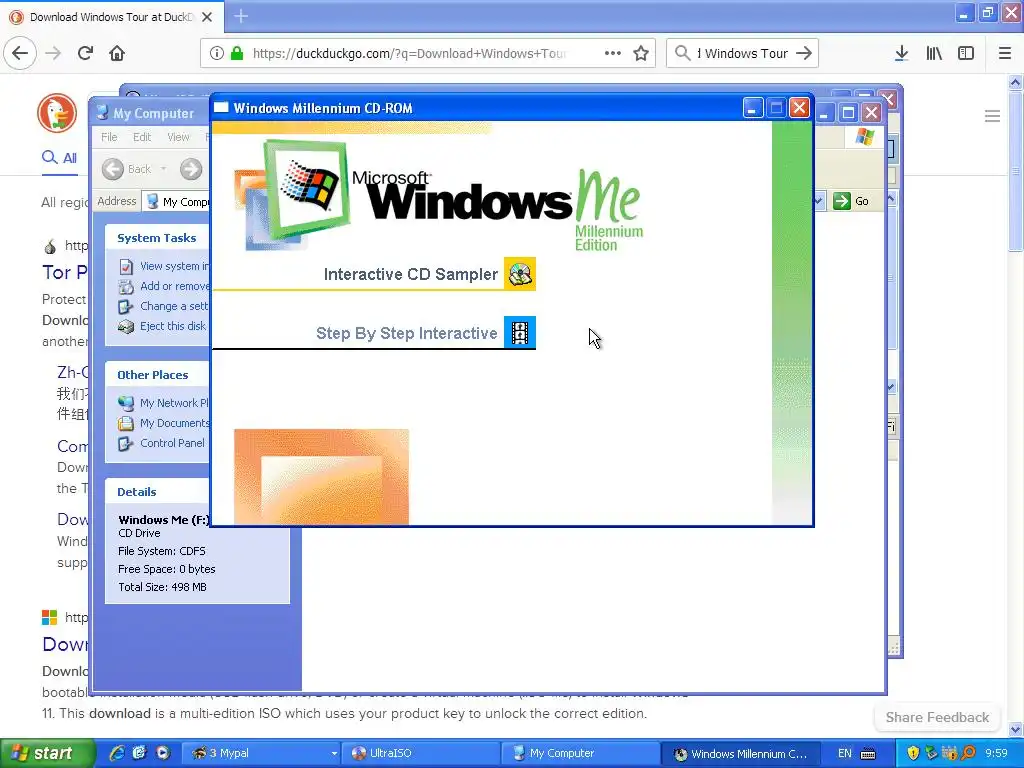The width and height of the screenshot is (1024, 768).
Task: Show site information icon in address bar
Action: (x=217, y=53)
